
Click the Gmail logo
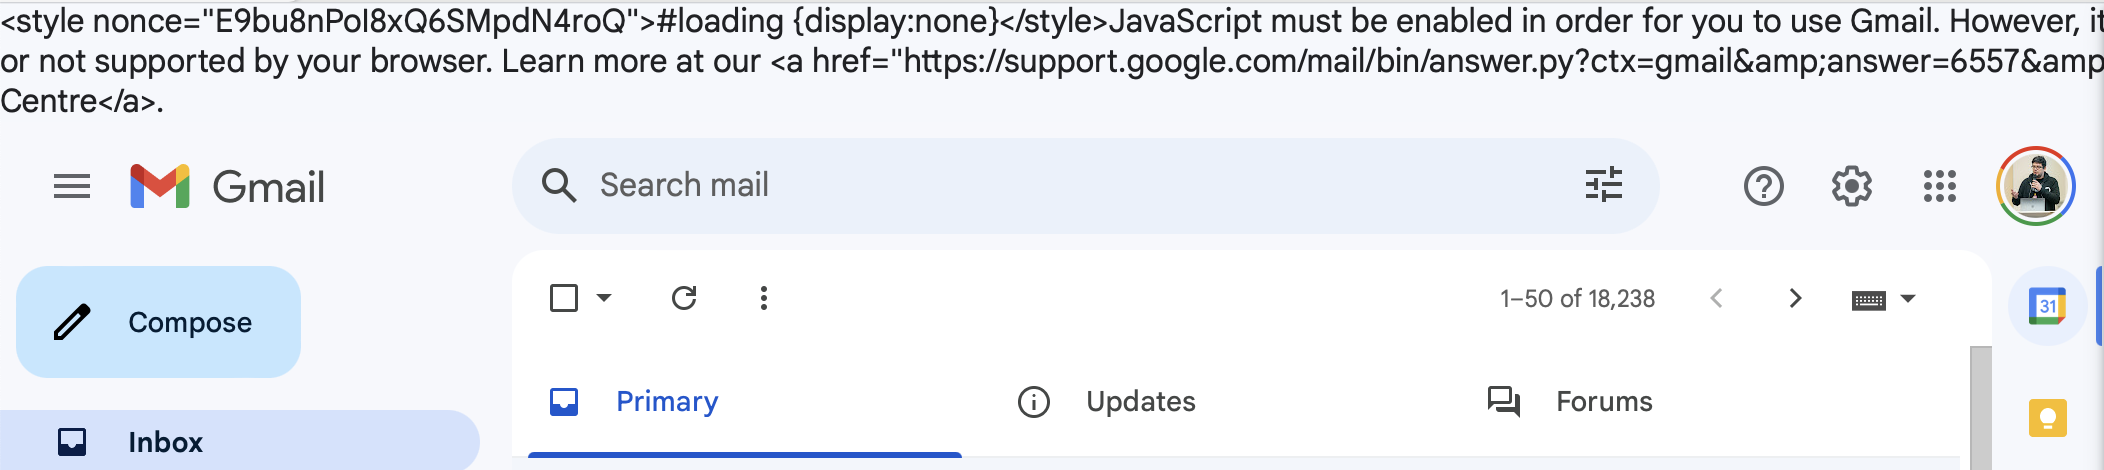[x=228, y=186]
